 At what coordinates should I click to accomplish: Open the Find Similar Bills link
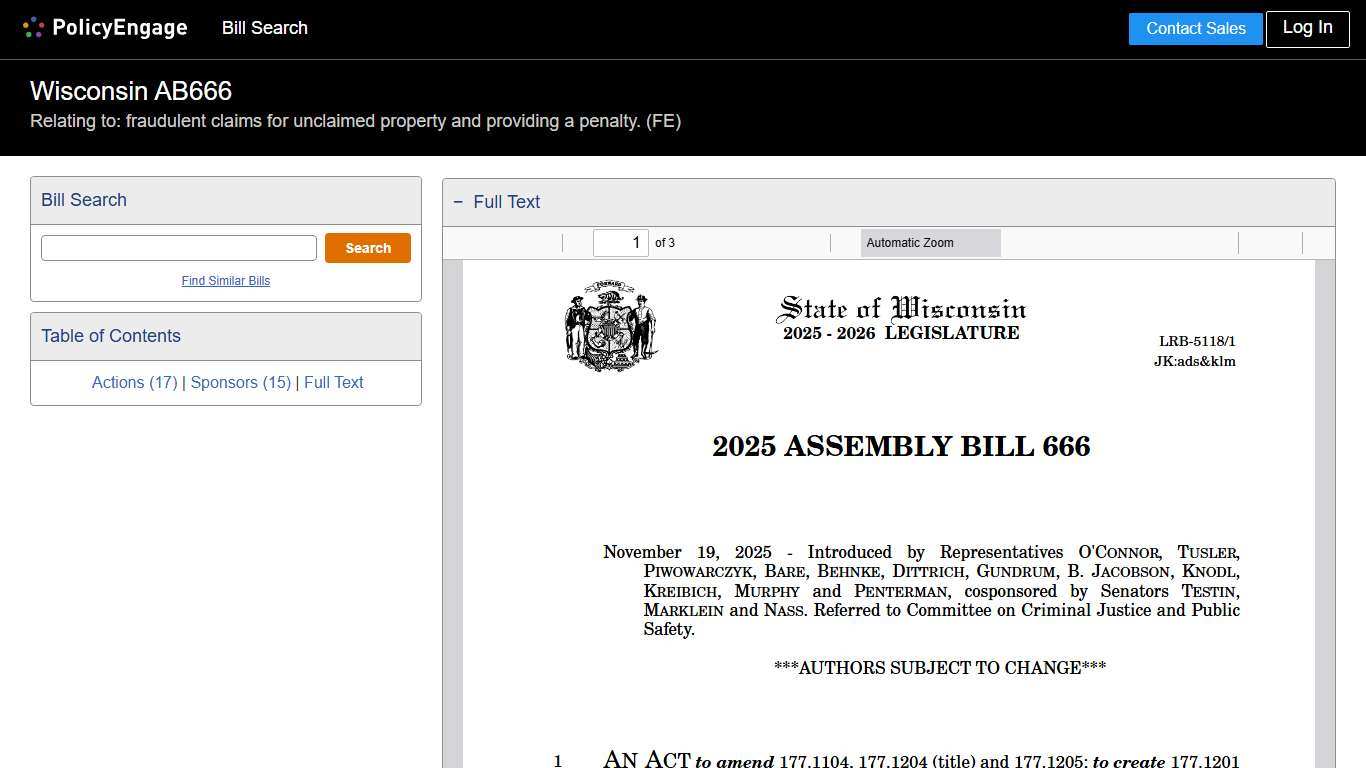(225, 281)
